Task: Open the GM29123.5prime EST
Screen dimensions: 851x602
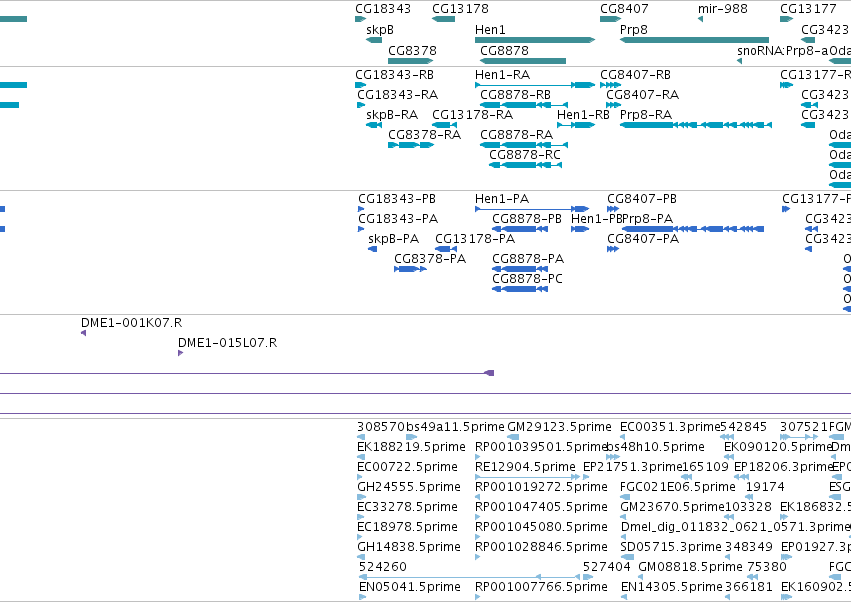Action: coord(559,427)
